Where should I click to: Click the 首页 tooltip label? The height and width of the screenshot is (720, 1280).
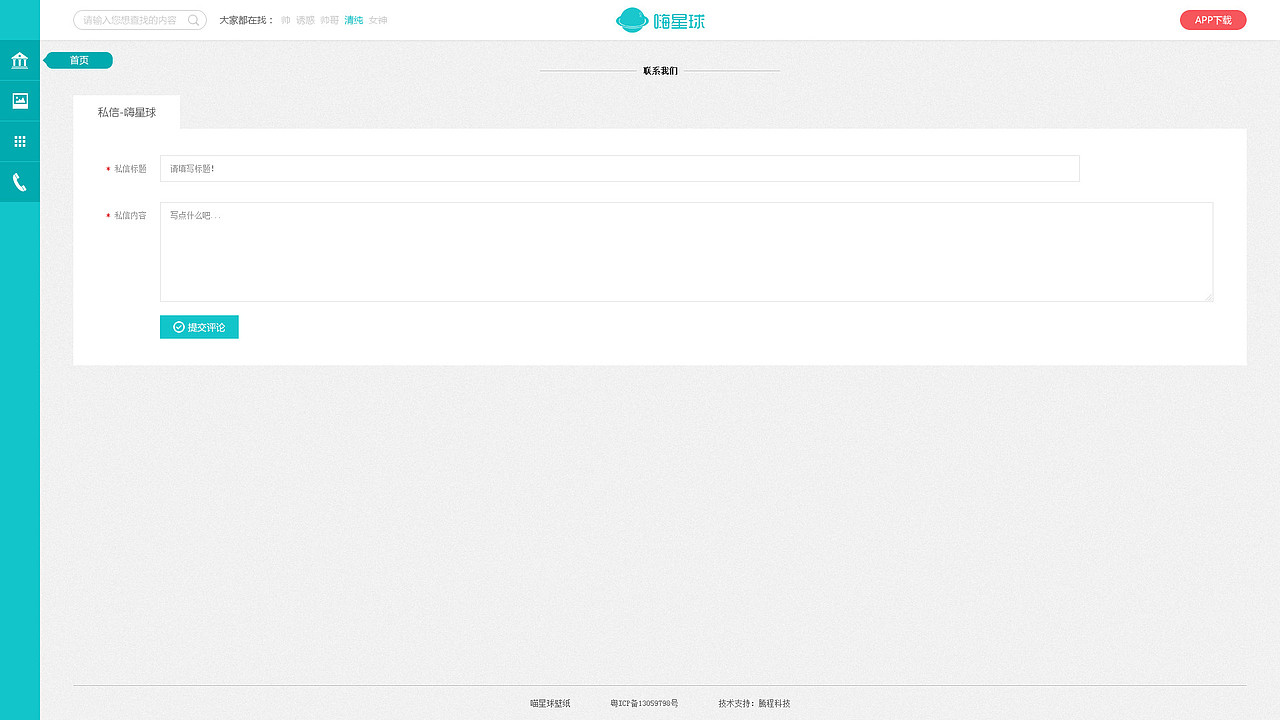[79, 60]
